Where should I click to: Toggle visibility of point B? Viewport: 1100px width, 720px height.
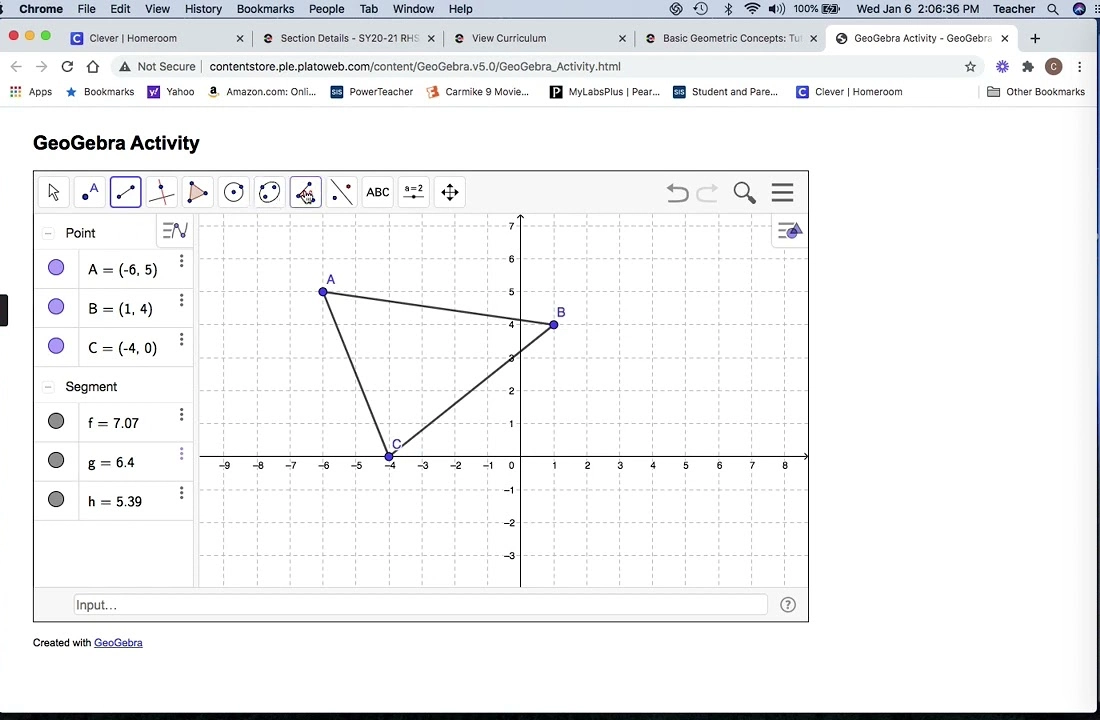point(56,307)
